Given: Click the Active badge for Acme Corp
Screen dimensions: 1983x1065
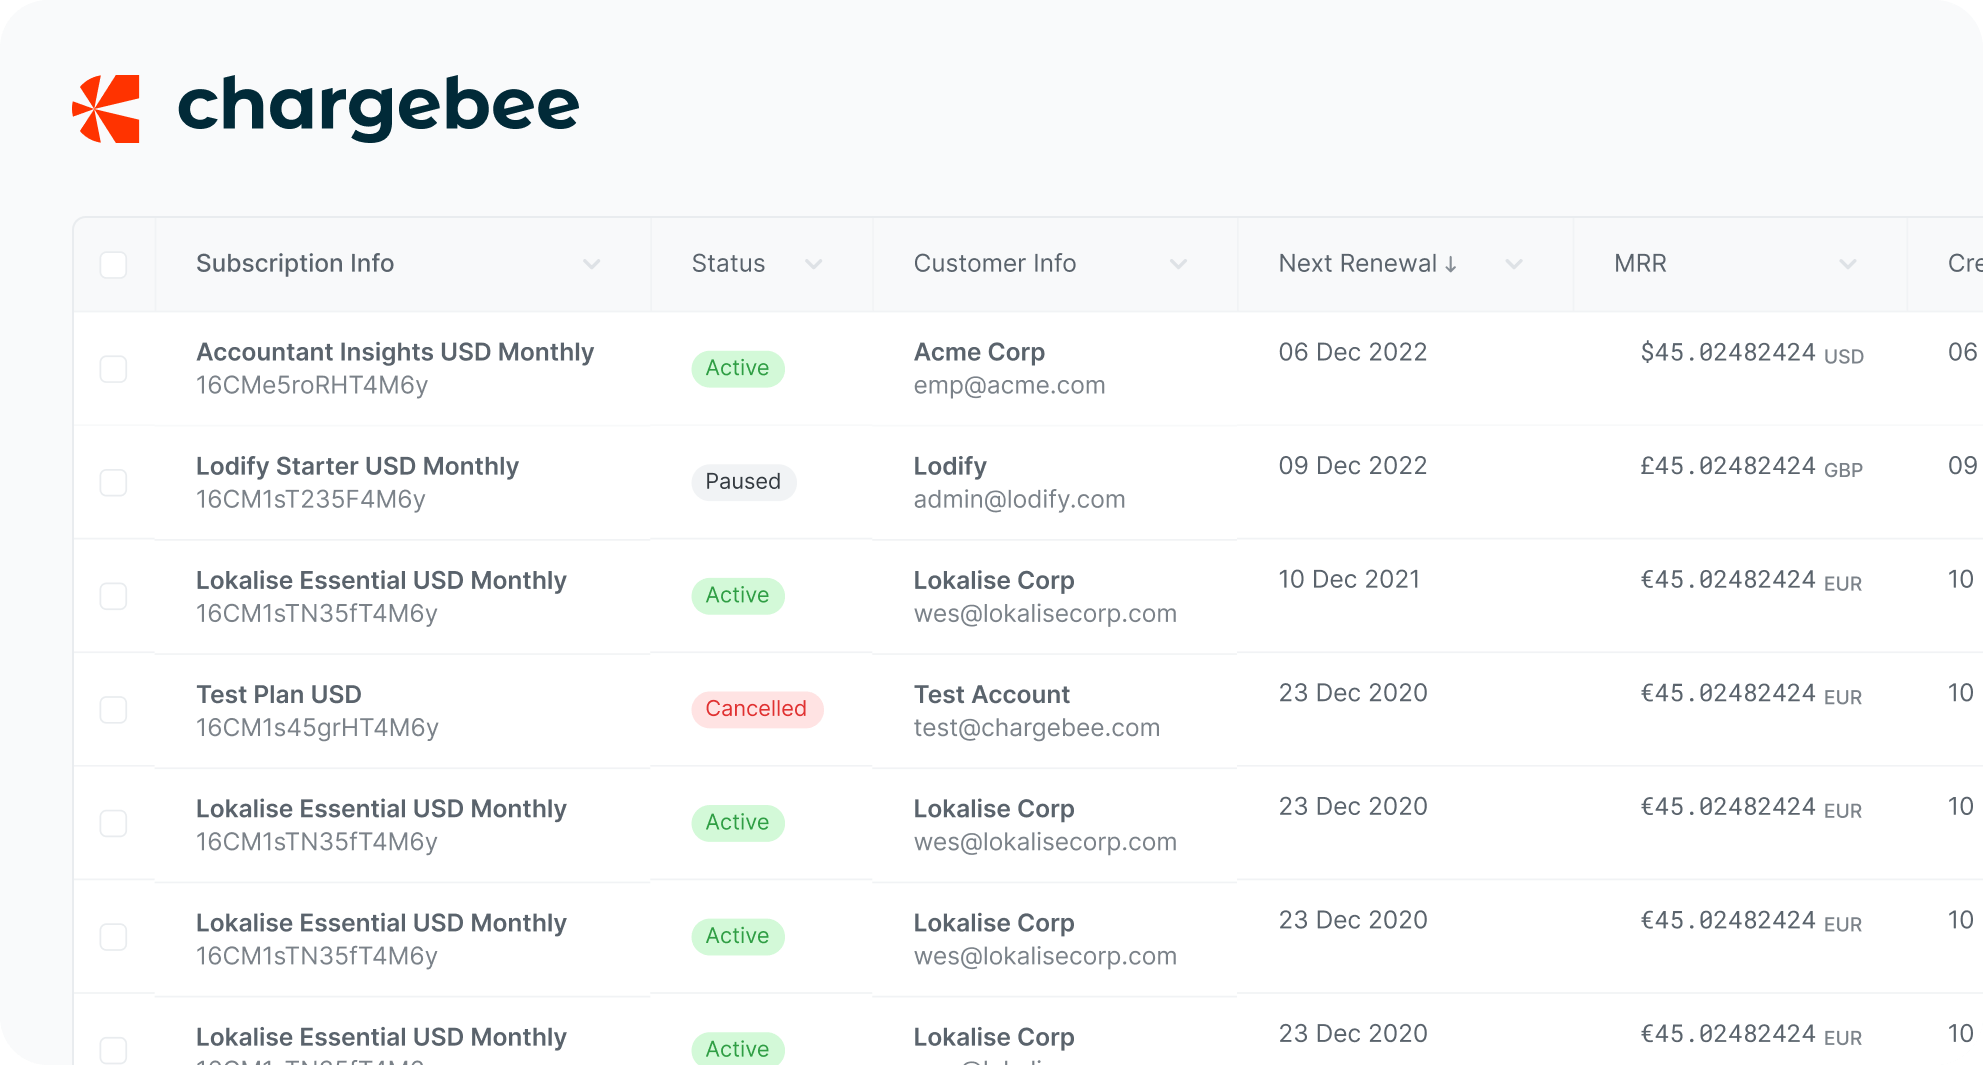Looking at the screenshot, I should pyautogui.click(x=738, y=368).
